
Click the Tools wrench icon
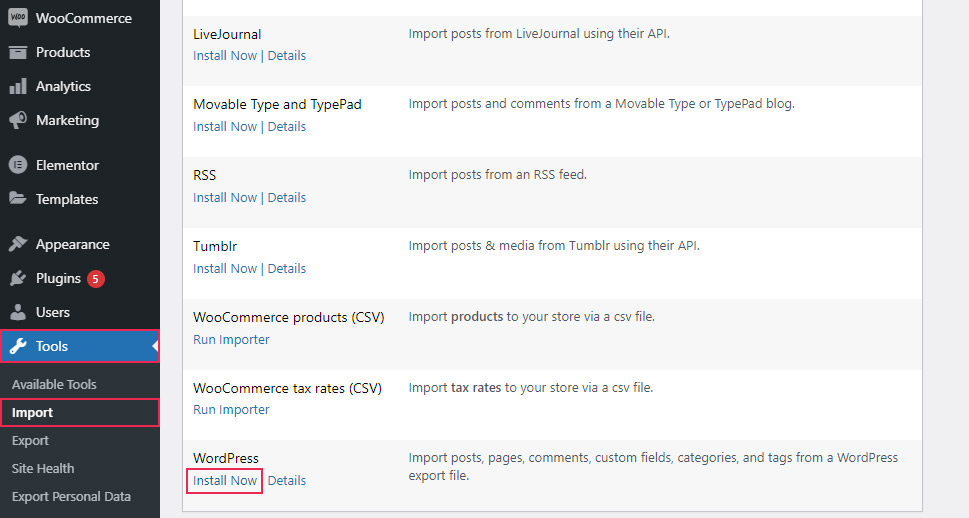point(18,346)
